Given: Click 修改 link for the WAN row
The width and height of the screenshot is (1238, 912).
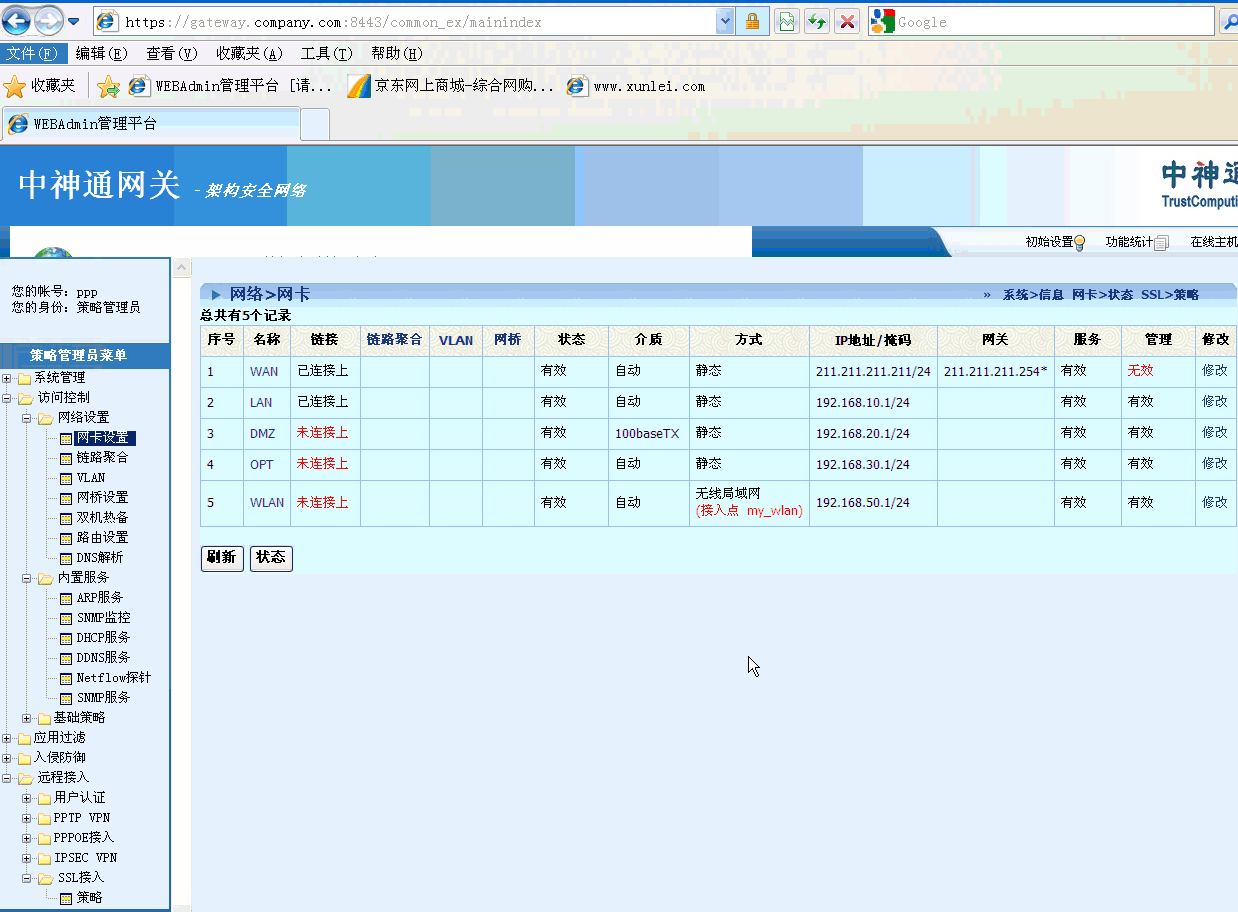Looking at the screenshot, I should pos(1214,370).
